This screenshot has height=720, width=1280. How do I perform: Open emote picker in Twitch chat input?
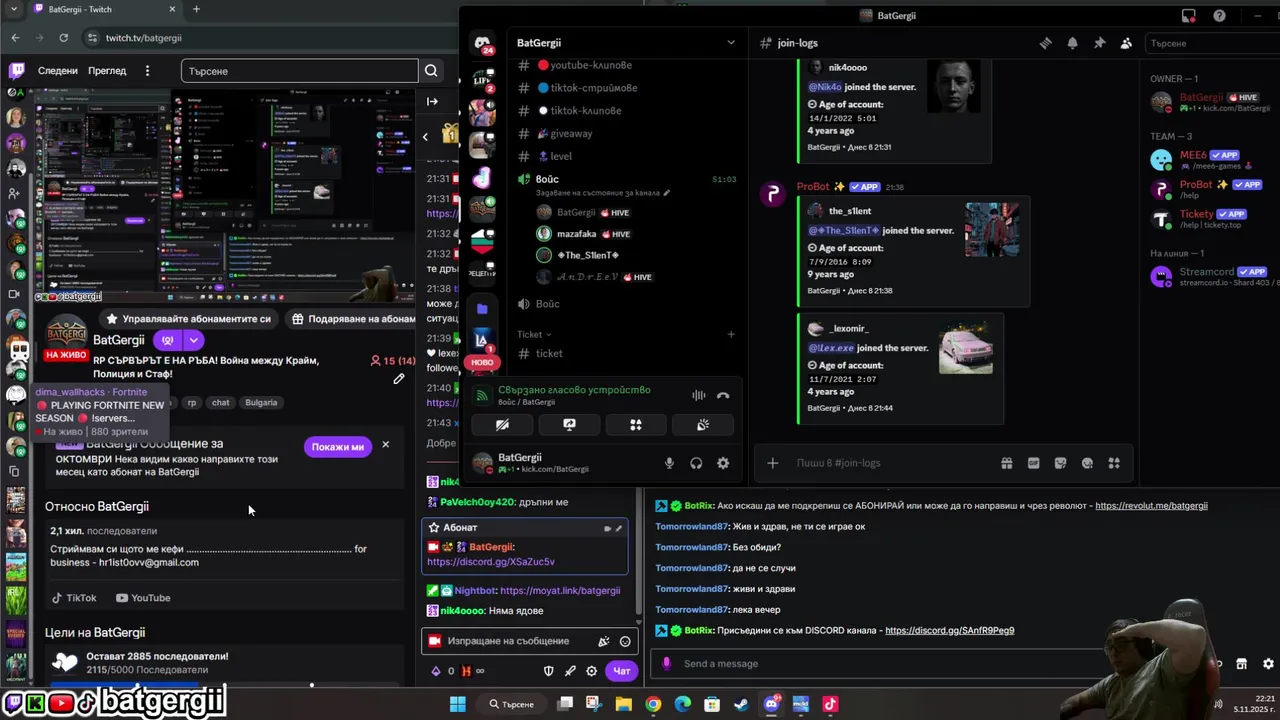(625, 642)
